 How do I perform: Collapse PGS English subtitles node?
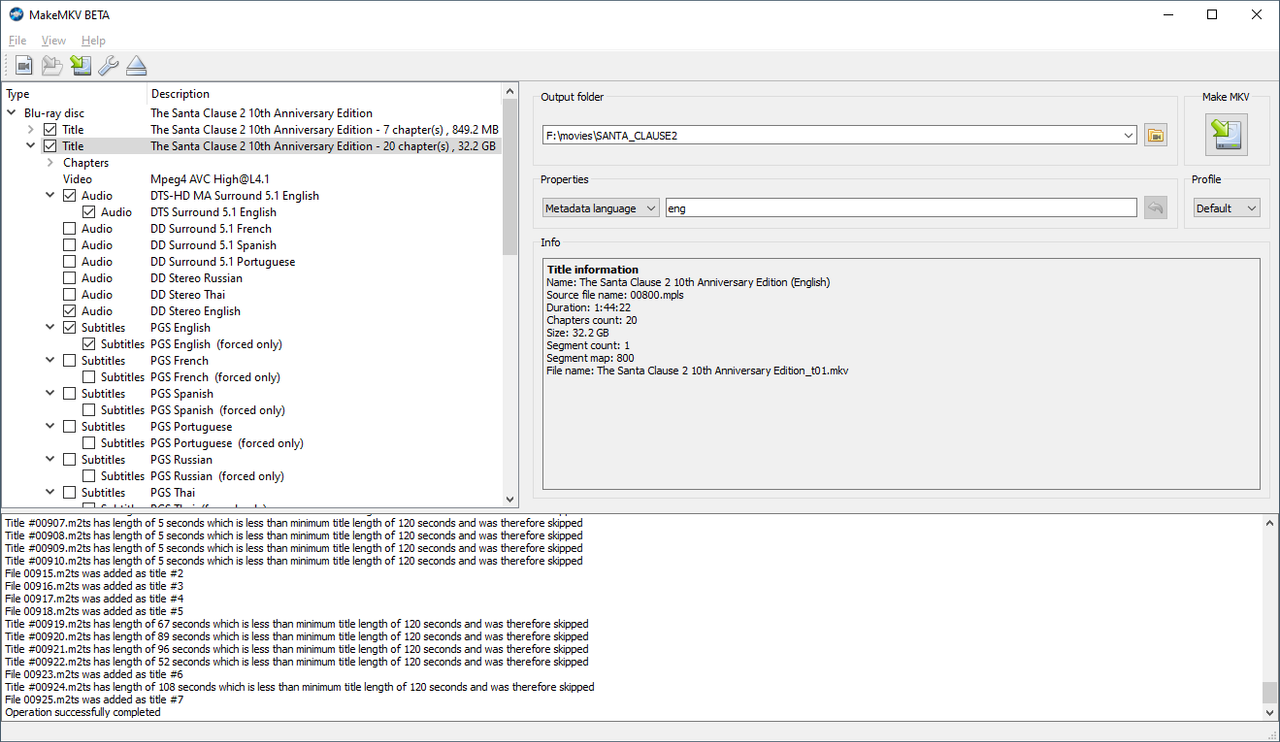(50, 328)
